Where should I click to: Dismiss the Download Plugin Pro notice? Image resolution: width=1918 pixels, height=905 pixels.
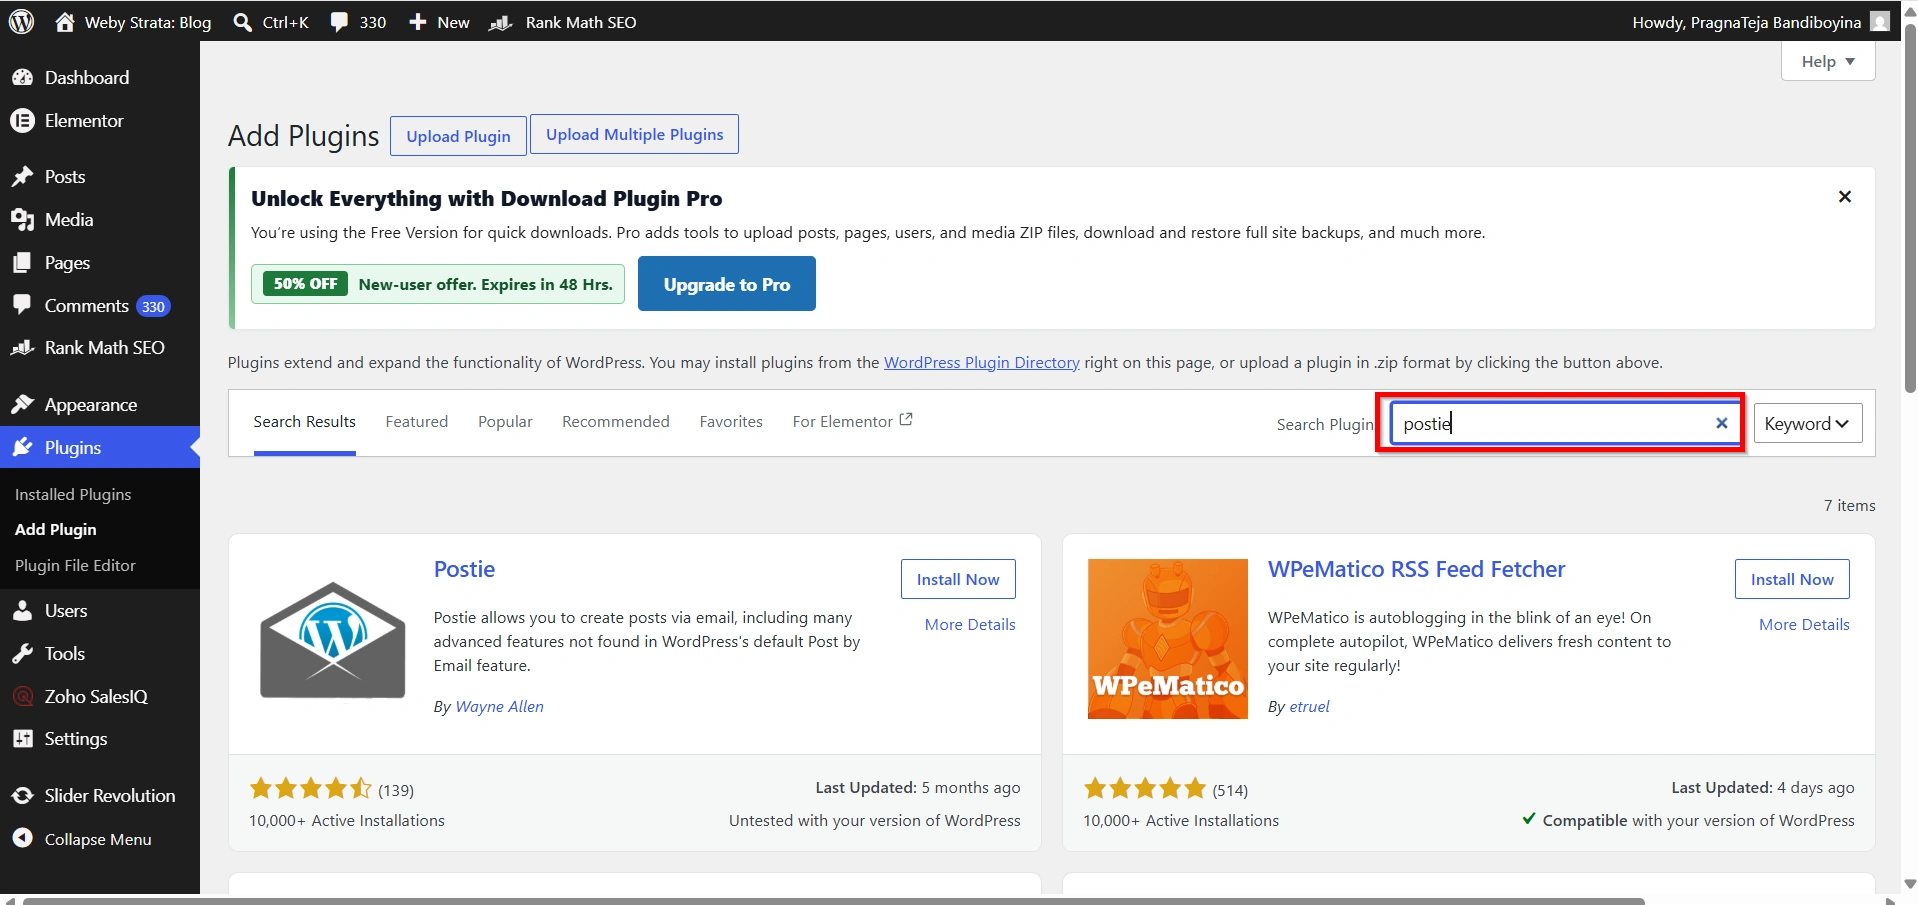(x=1845, y=196)
